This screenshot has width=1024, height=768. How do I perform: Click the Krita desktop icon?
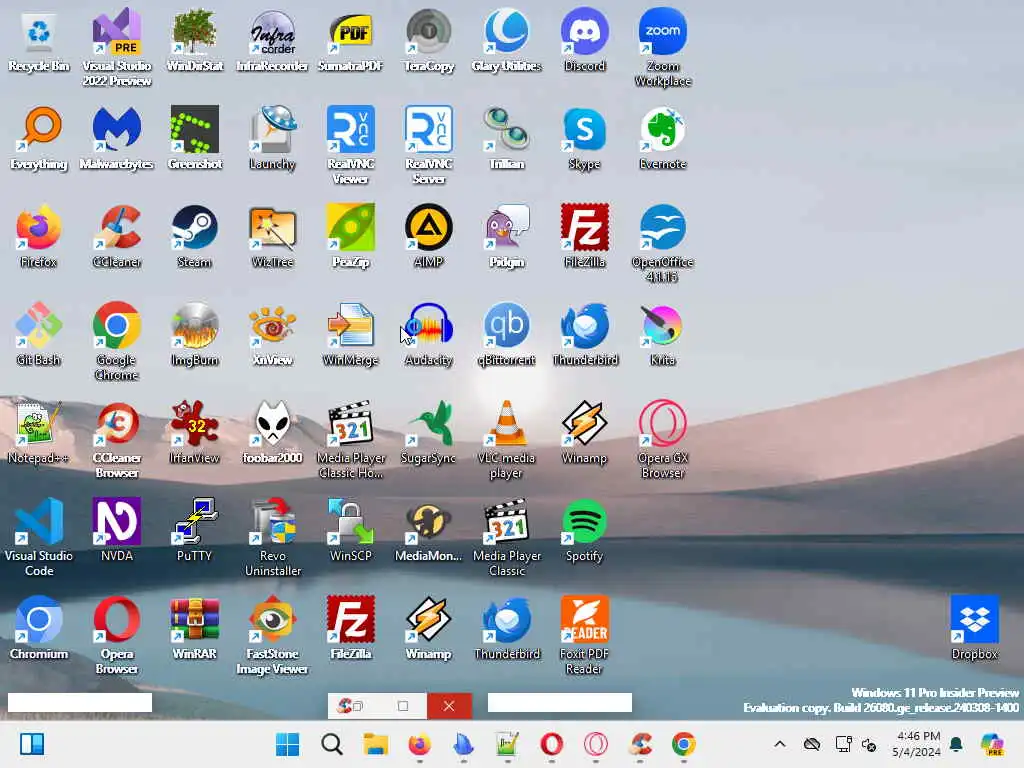[663, 334]
